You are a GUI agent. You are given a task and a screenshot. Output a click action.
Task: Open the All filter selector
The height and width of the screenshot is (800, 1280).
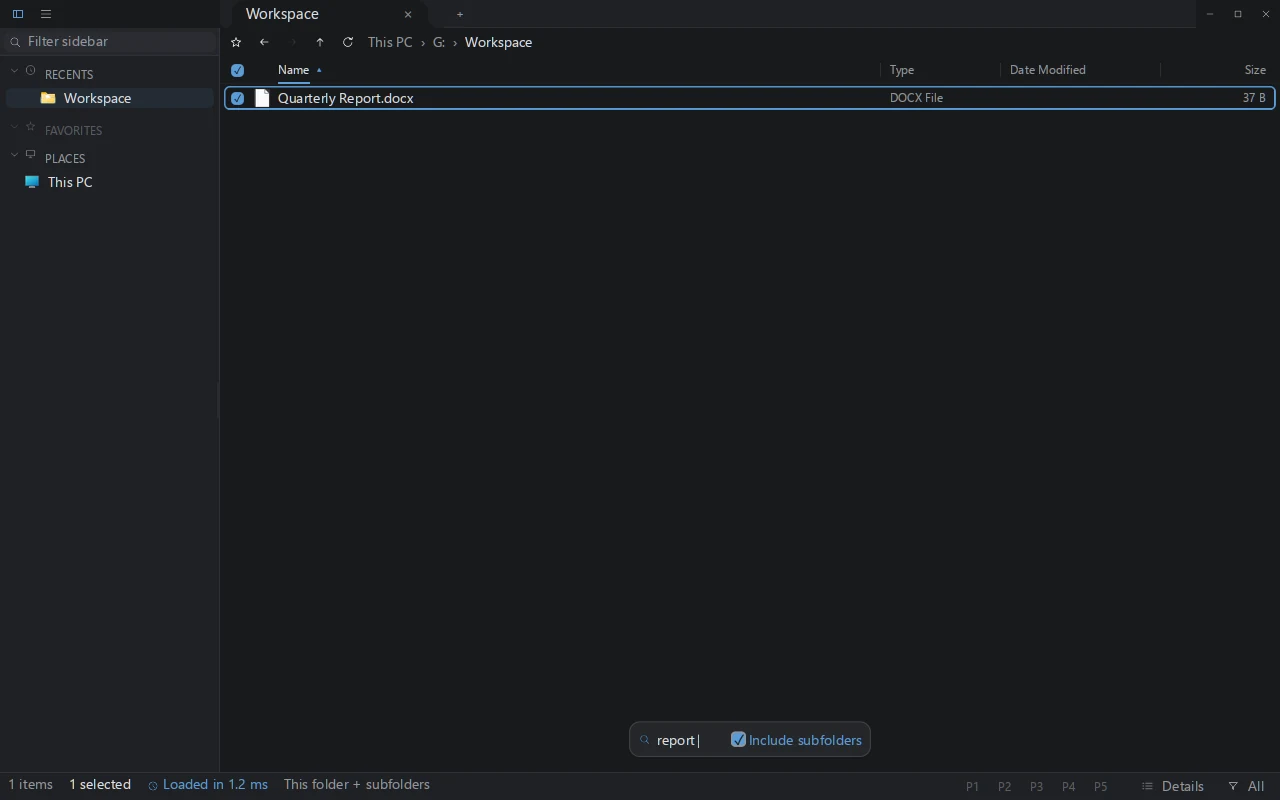click(1246, 786)
